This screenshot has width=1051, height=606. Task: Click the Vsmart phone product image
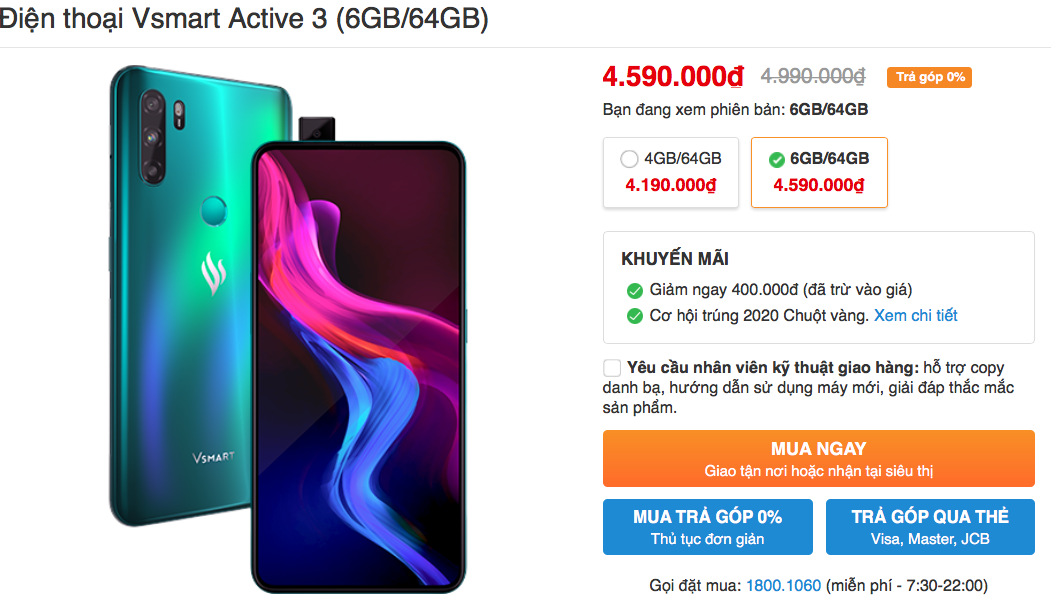tap(288, 328)
